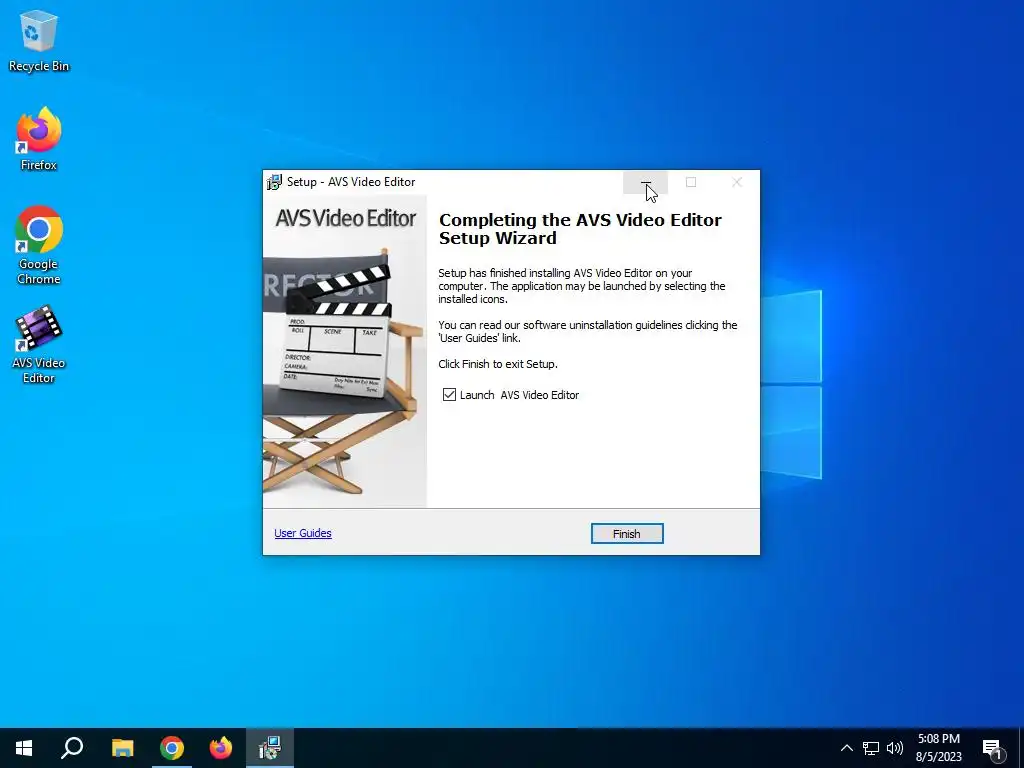1024x768 pixels.
Task: Select the AVS Video Editor desktop shortcut
Action: tap(39, 344)
